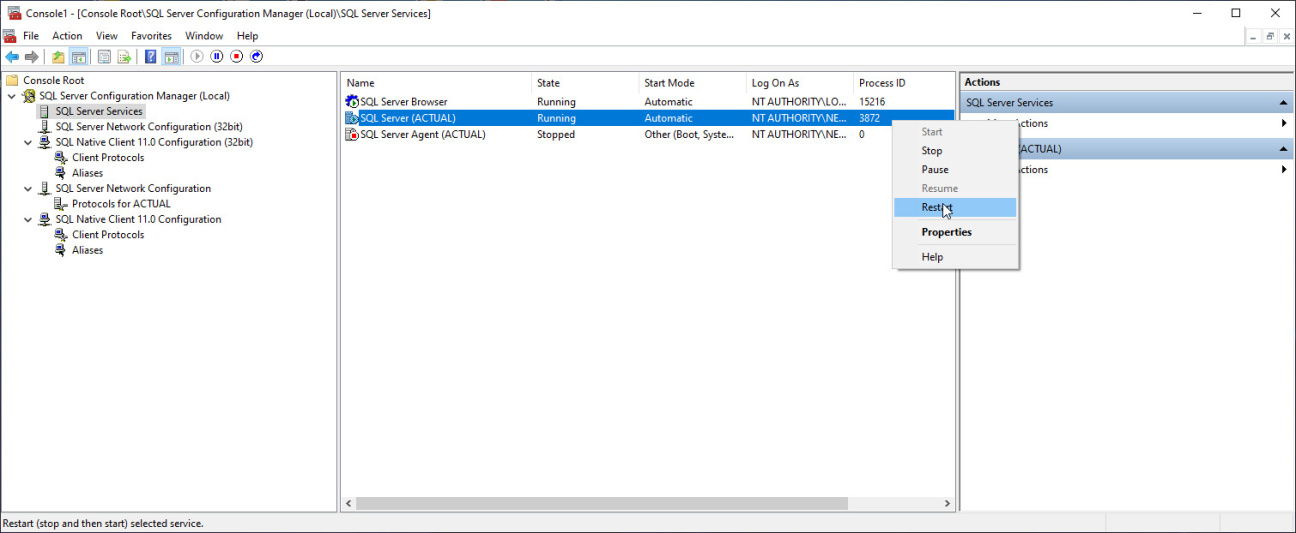Click the horizontal scrollbar in services list
This screenshot has width=1296, height=533.
[600, 504]
